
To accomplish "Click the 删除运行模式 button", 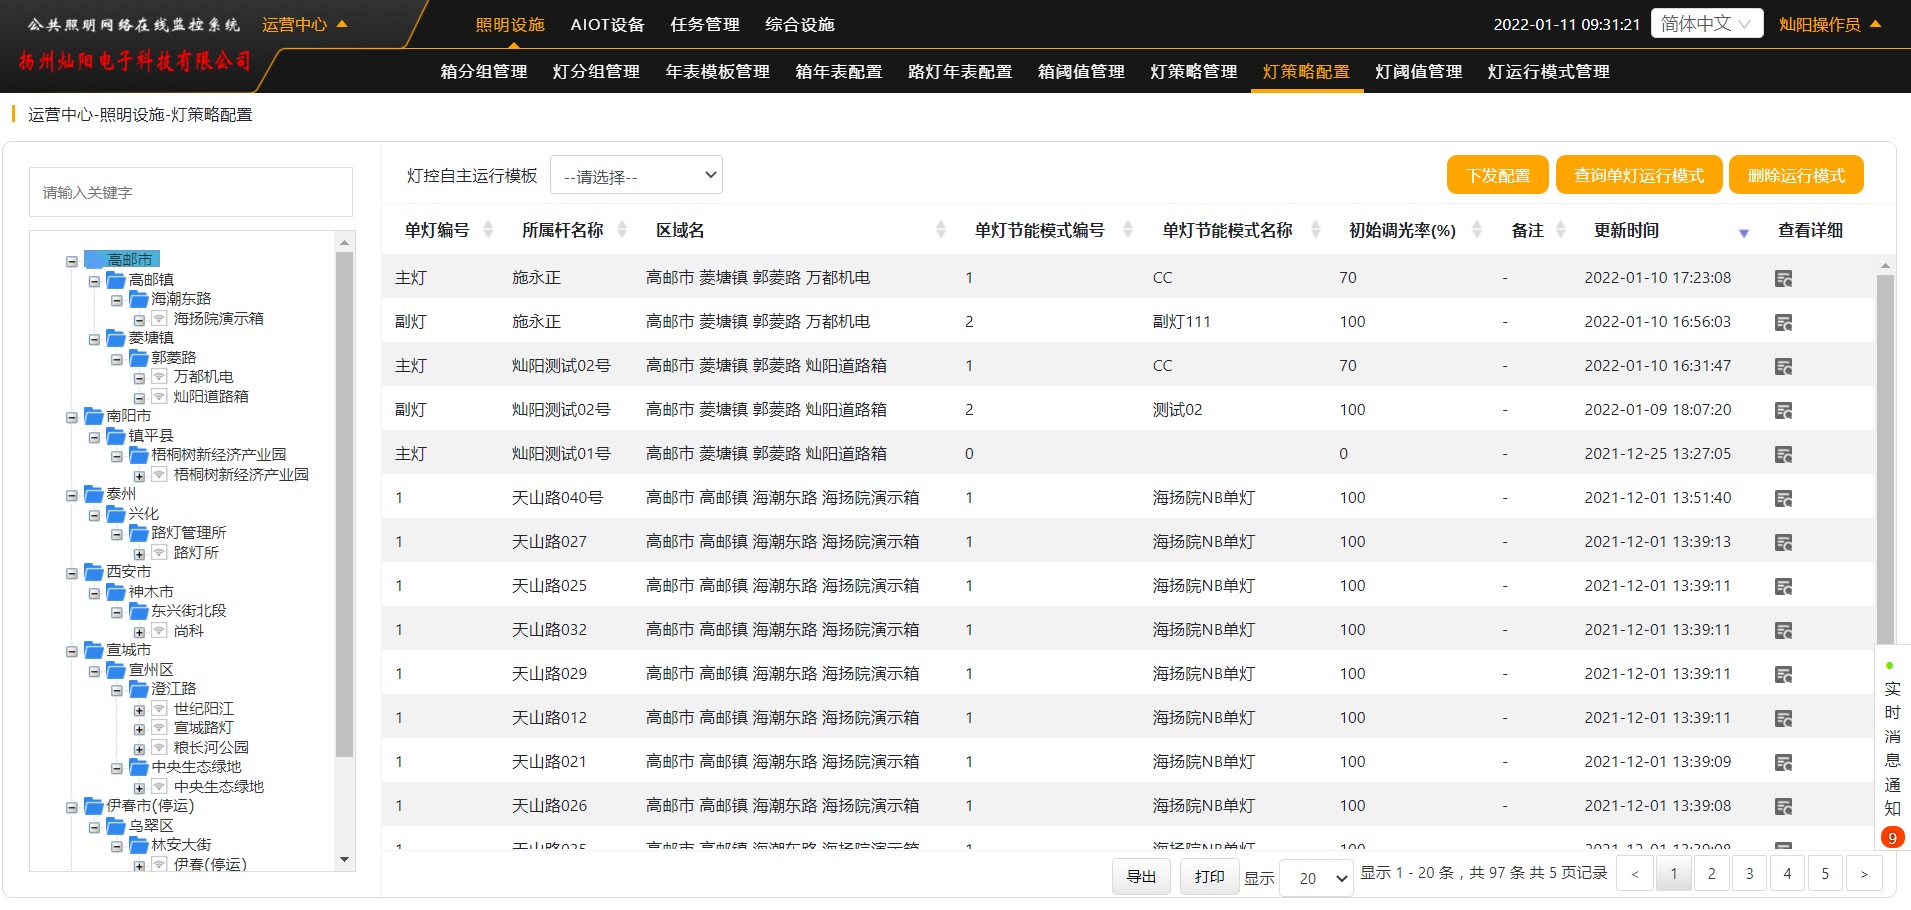I will pyautogui.click(x=1795, y=176).
